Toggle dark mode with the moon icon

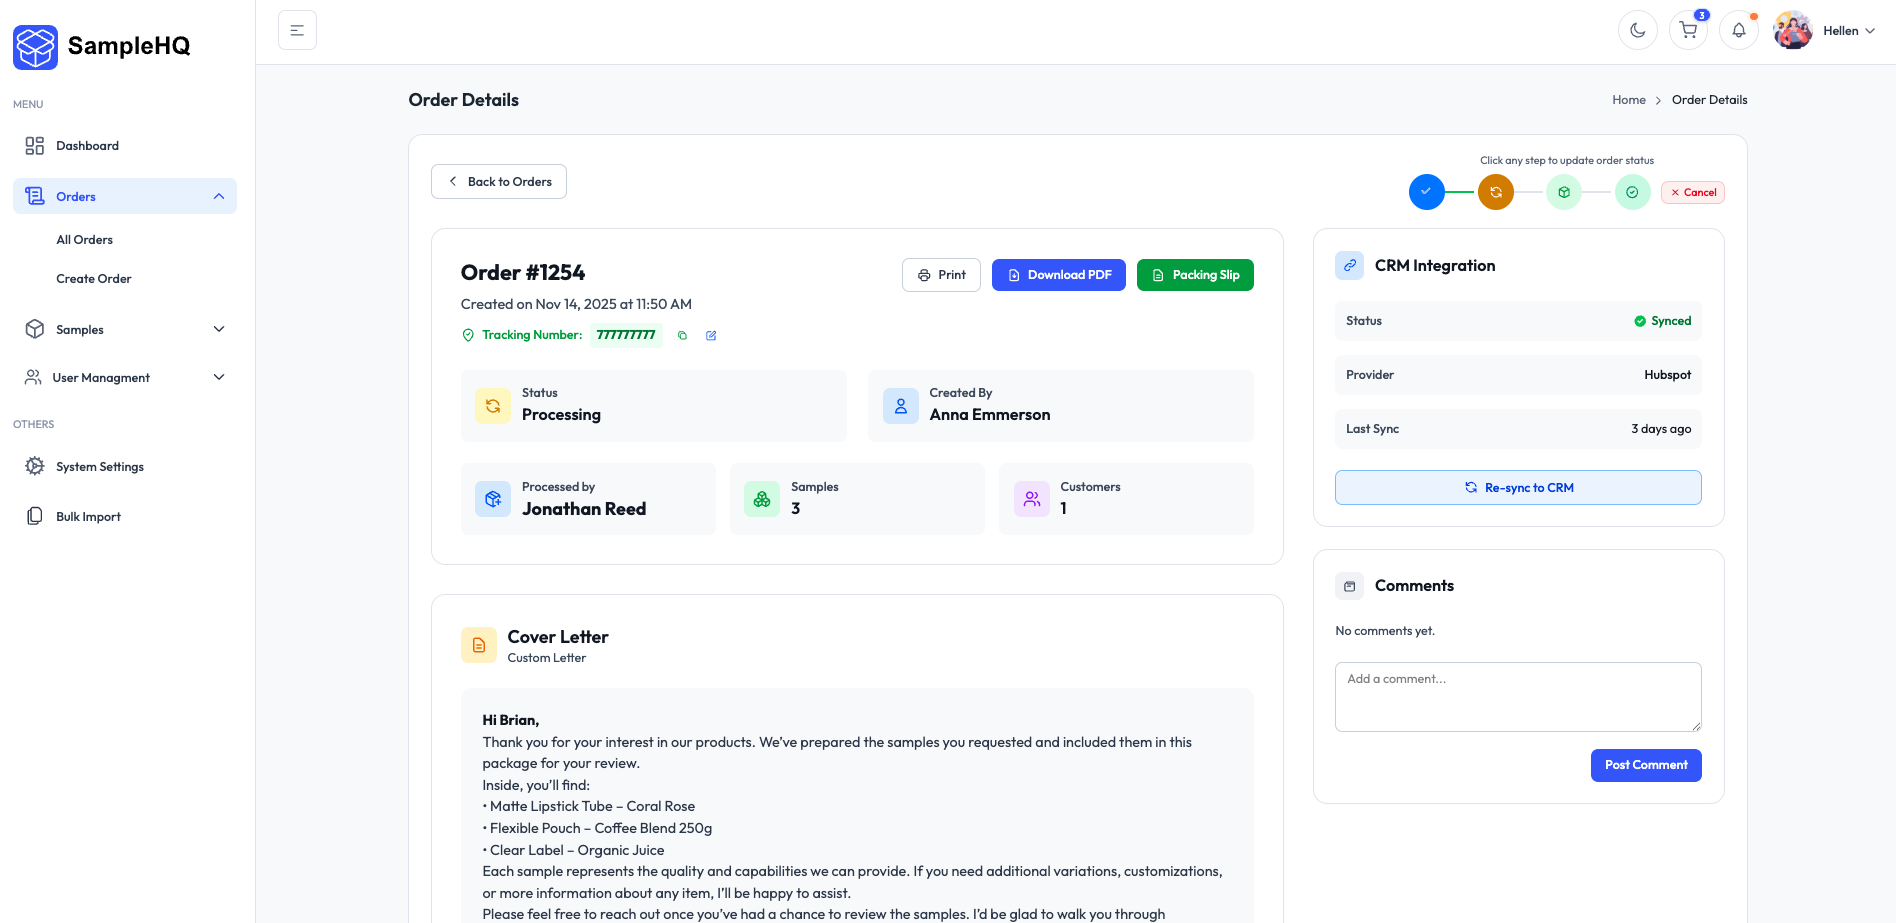pos(1637,30)
